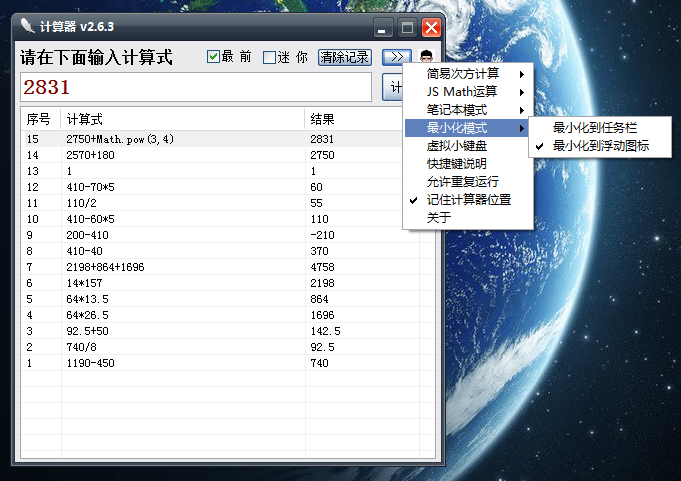681x481 pixels.
Task: Open 简易次方计算 submenu
Action: point(468,74)
